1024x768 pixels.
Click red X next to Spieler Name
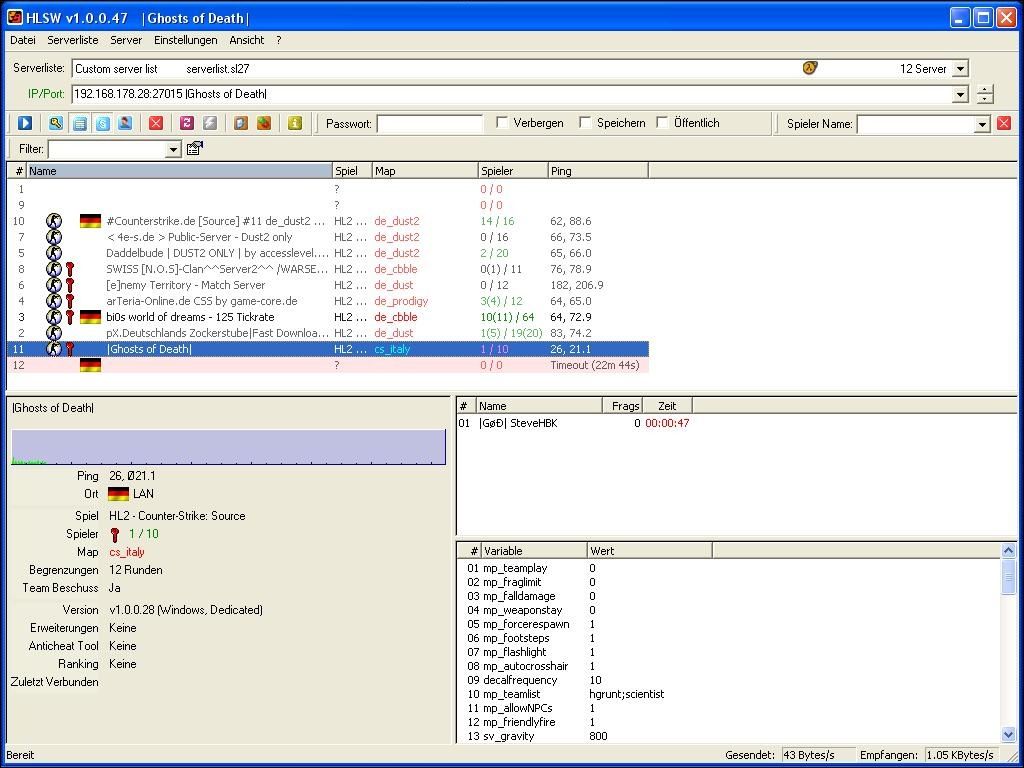tap(1004, 123)
